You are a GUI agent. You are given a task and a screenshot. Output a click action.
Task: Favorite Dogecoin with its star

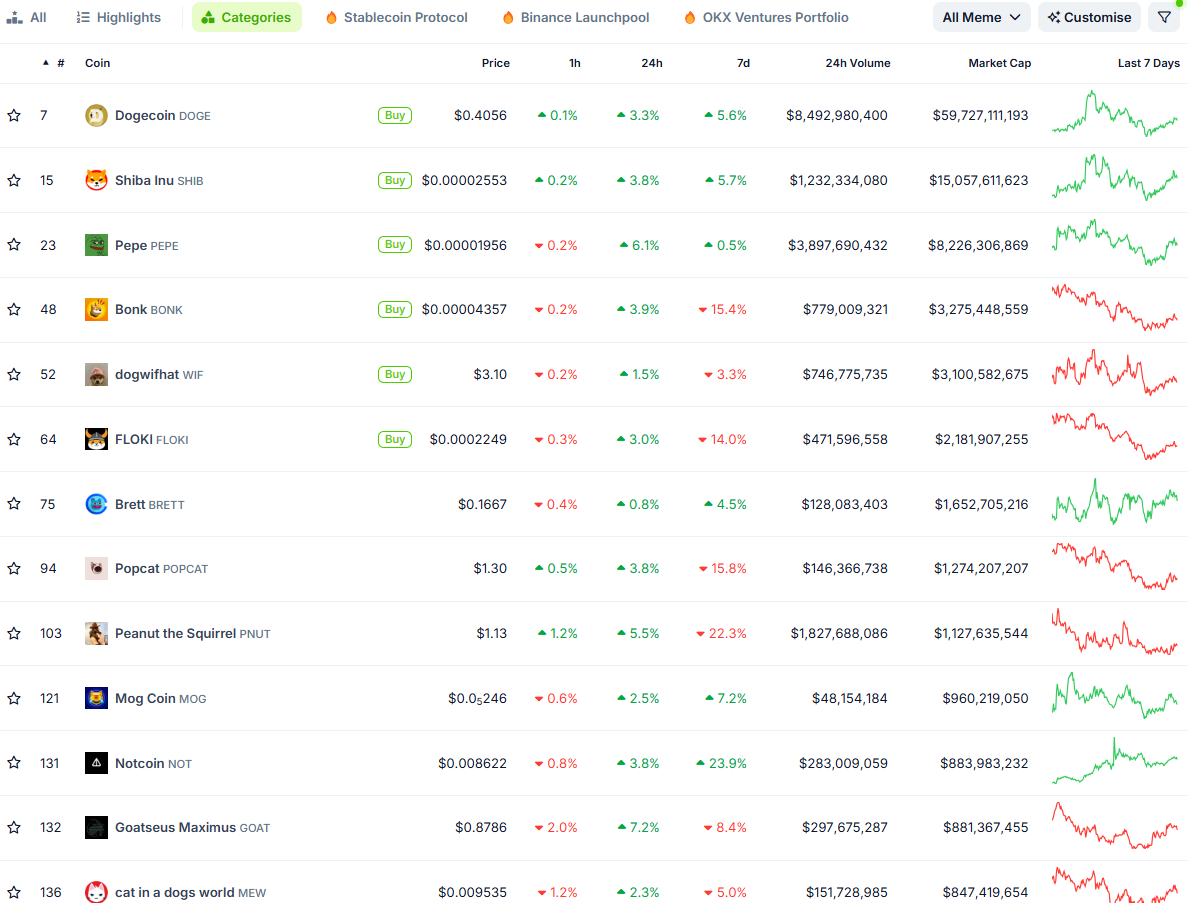[x=14, y=116]
